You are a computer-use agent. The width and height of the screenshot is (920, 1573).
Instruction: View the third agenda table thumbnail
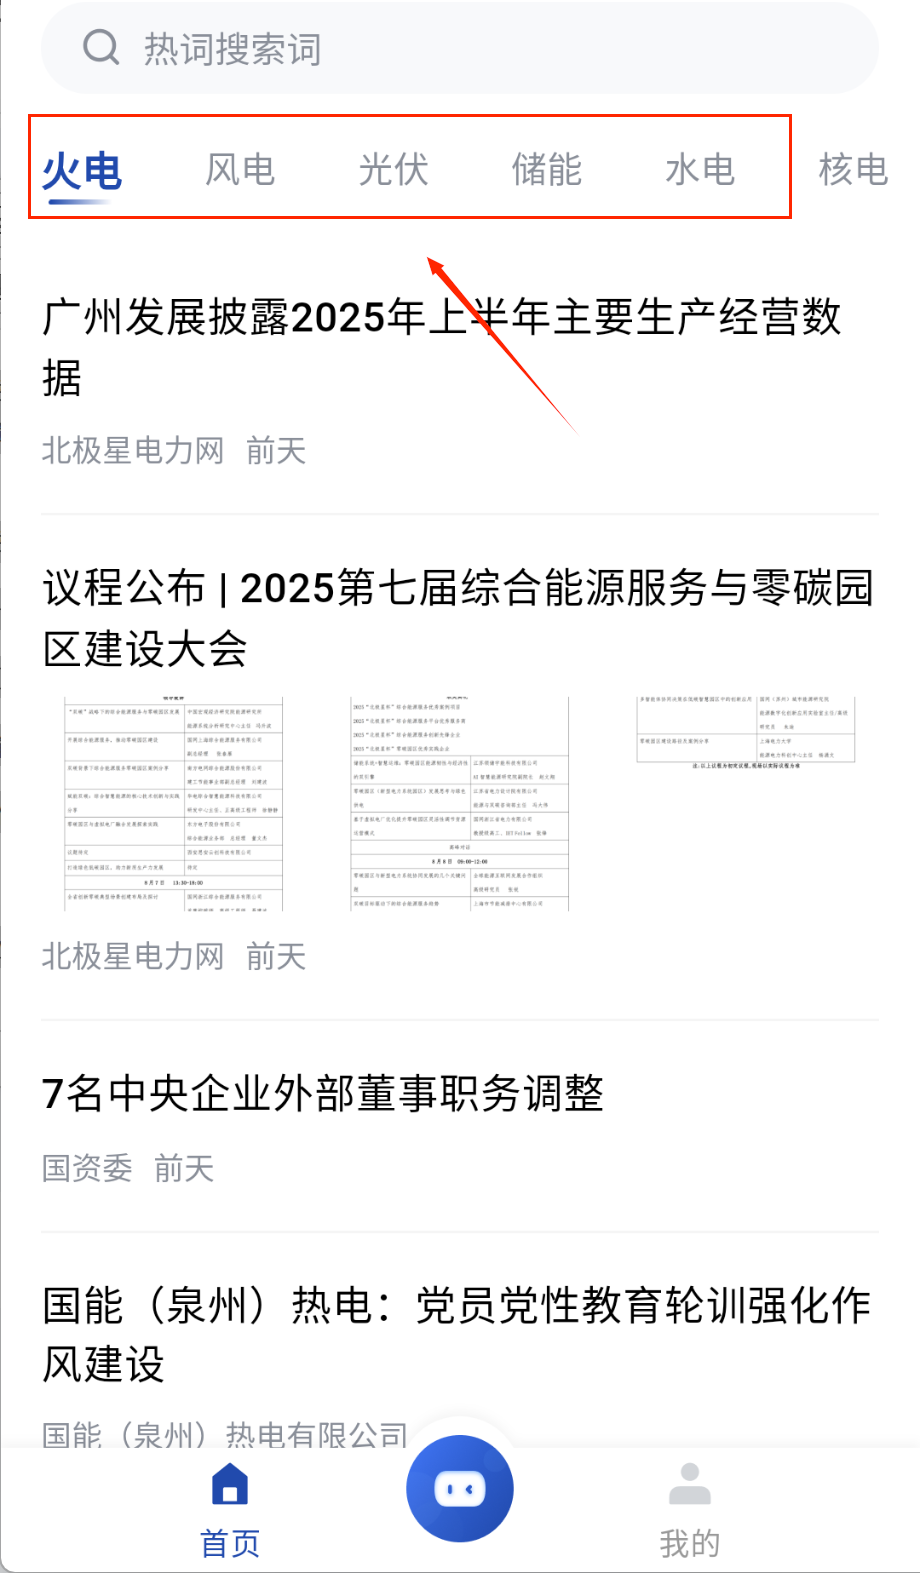pyautogui.click(x=746, y=732)
